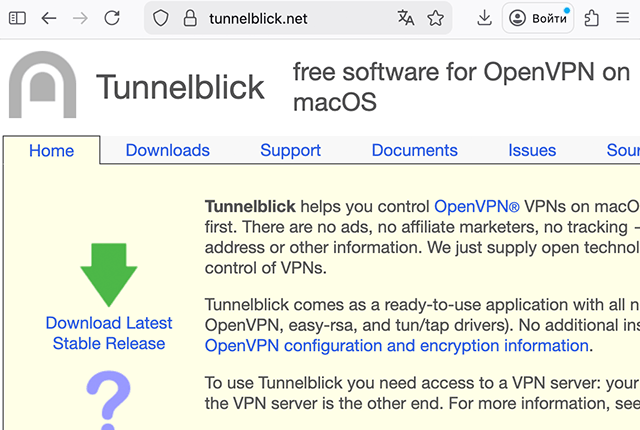This screenshot has width=640, height=430.
Task: Open site security shield info
Action: coord(162,18)
